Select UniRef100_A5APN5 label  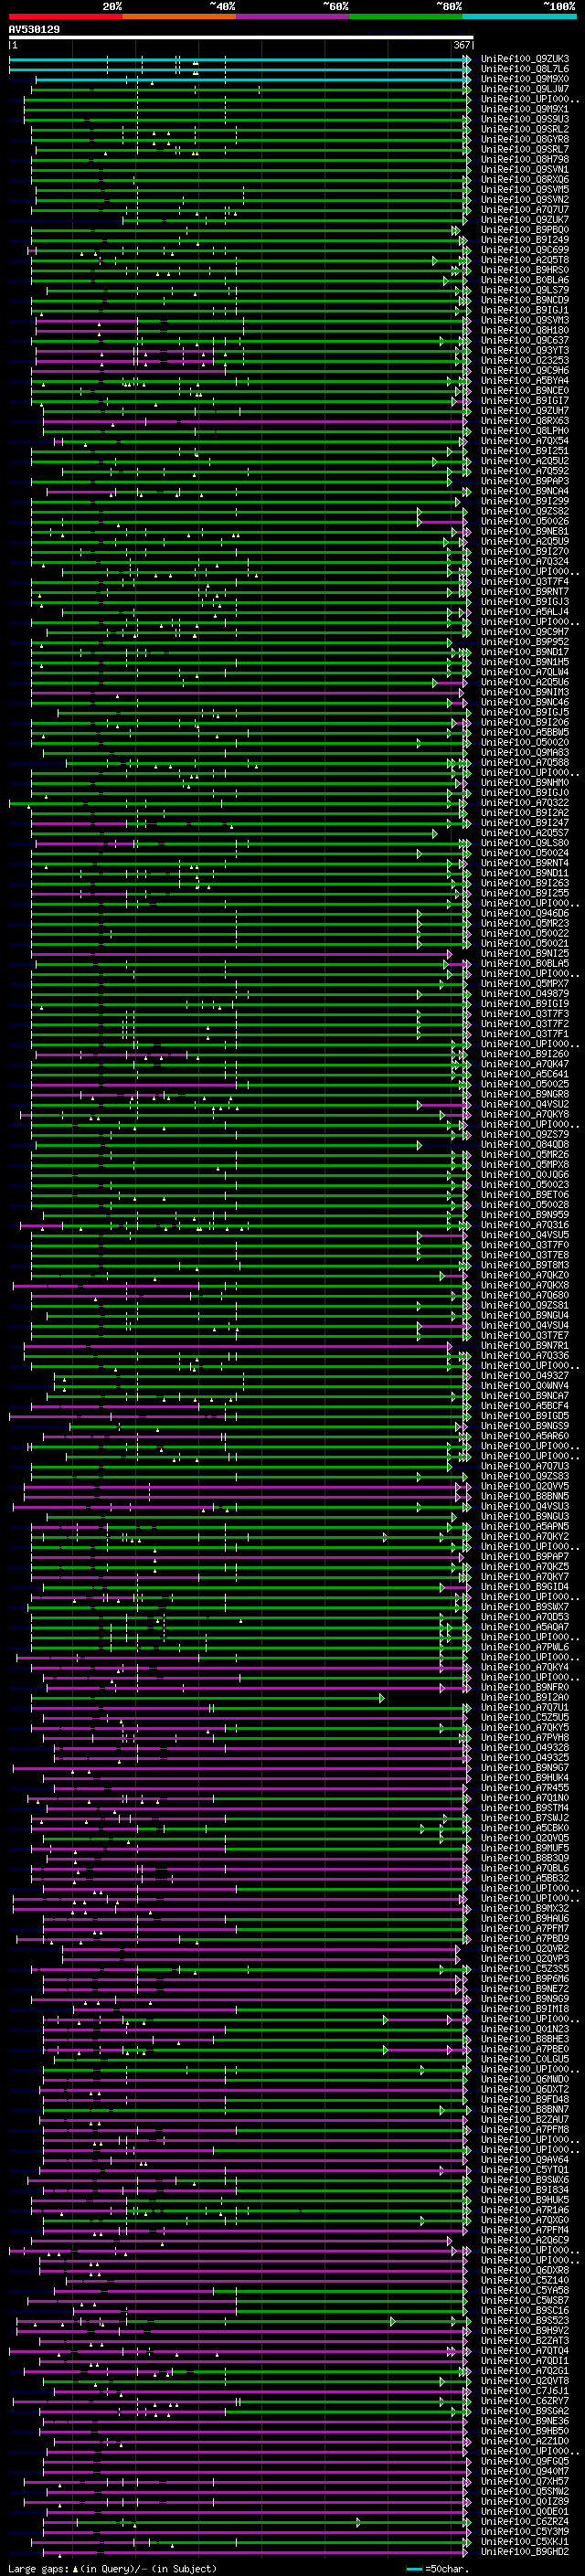[x=525, y=1526]
